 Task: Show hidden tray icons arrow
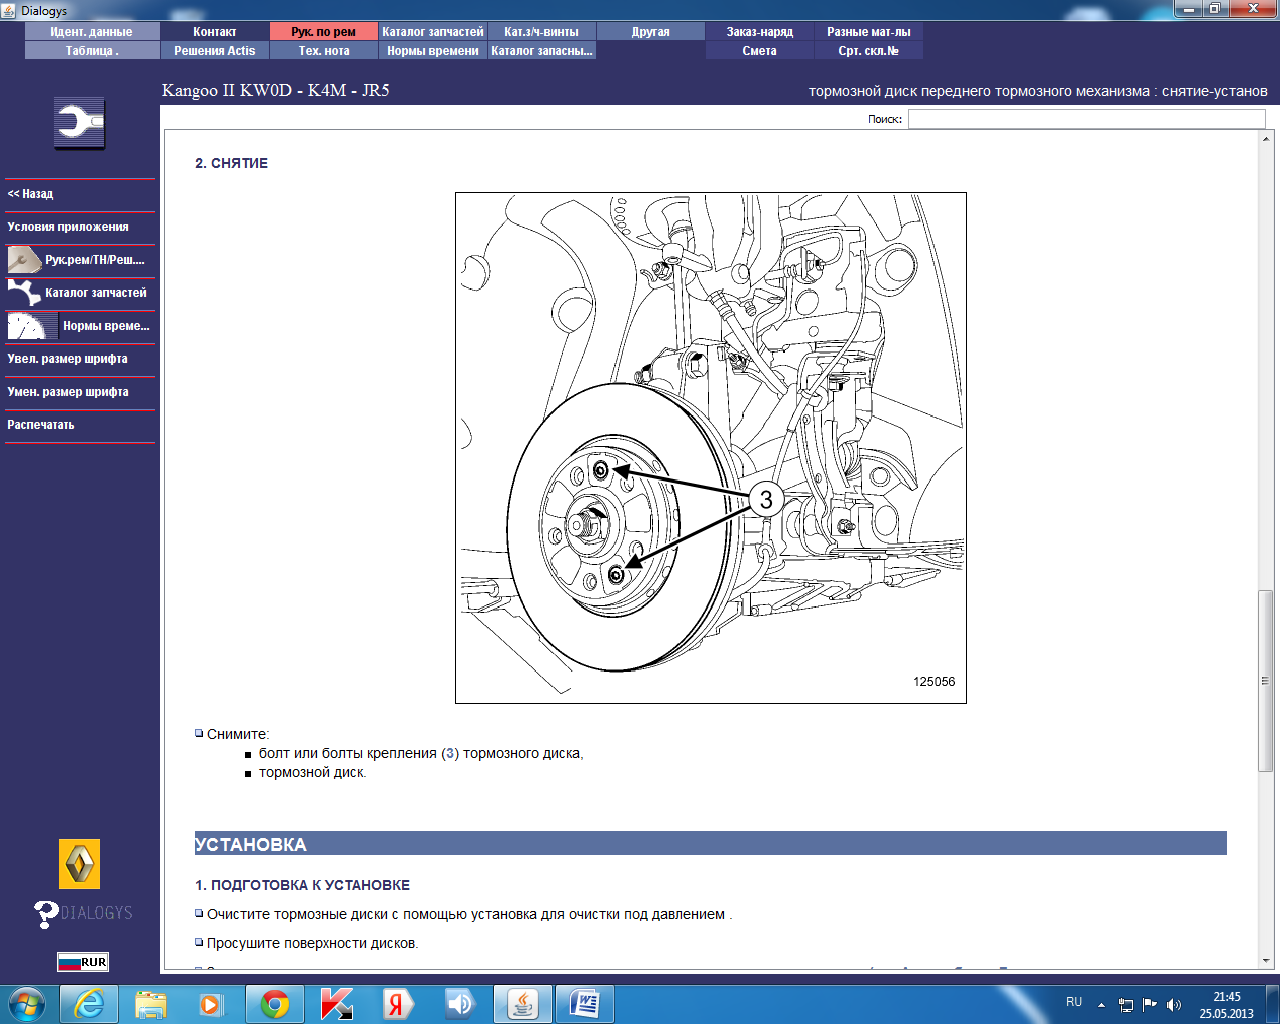click(x=1102, y=1005)
